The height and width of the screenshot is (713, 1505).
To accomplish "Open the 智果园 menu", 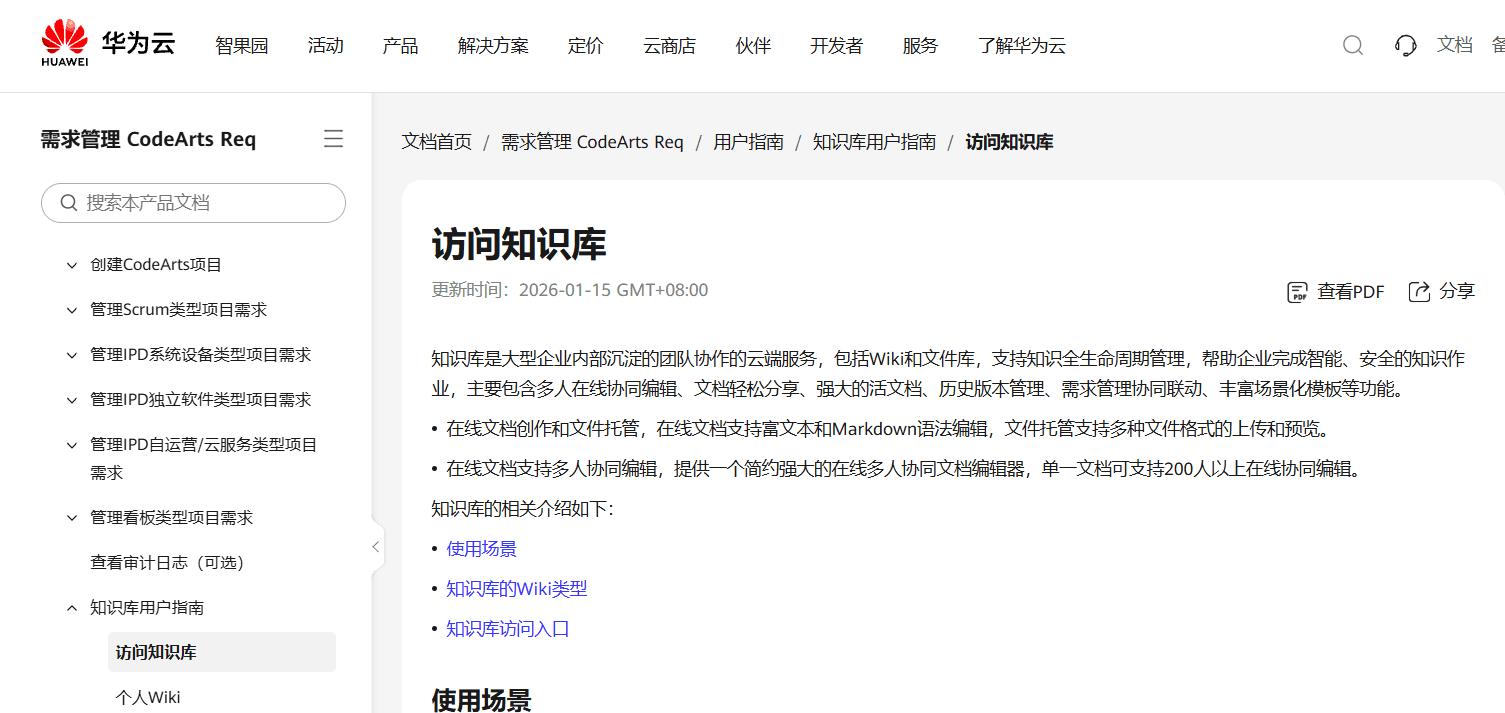I will tap(242, 45).
